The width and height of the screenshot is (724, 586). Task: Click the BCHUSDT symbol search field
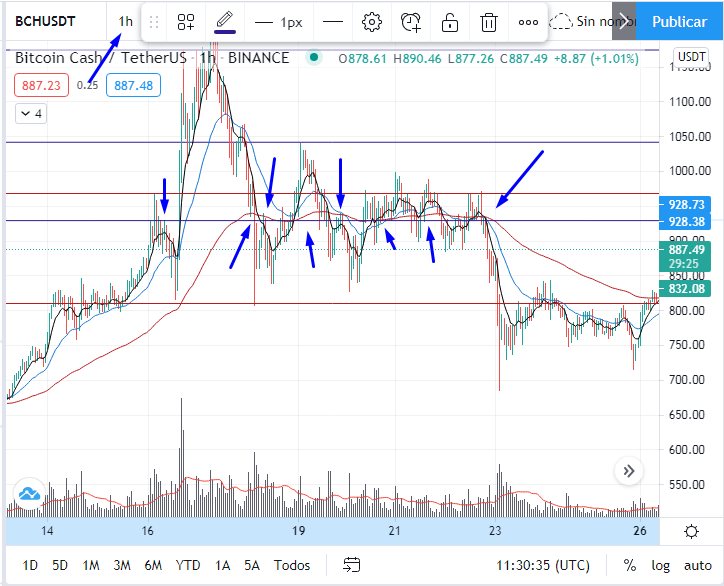(45, 21)
